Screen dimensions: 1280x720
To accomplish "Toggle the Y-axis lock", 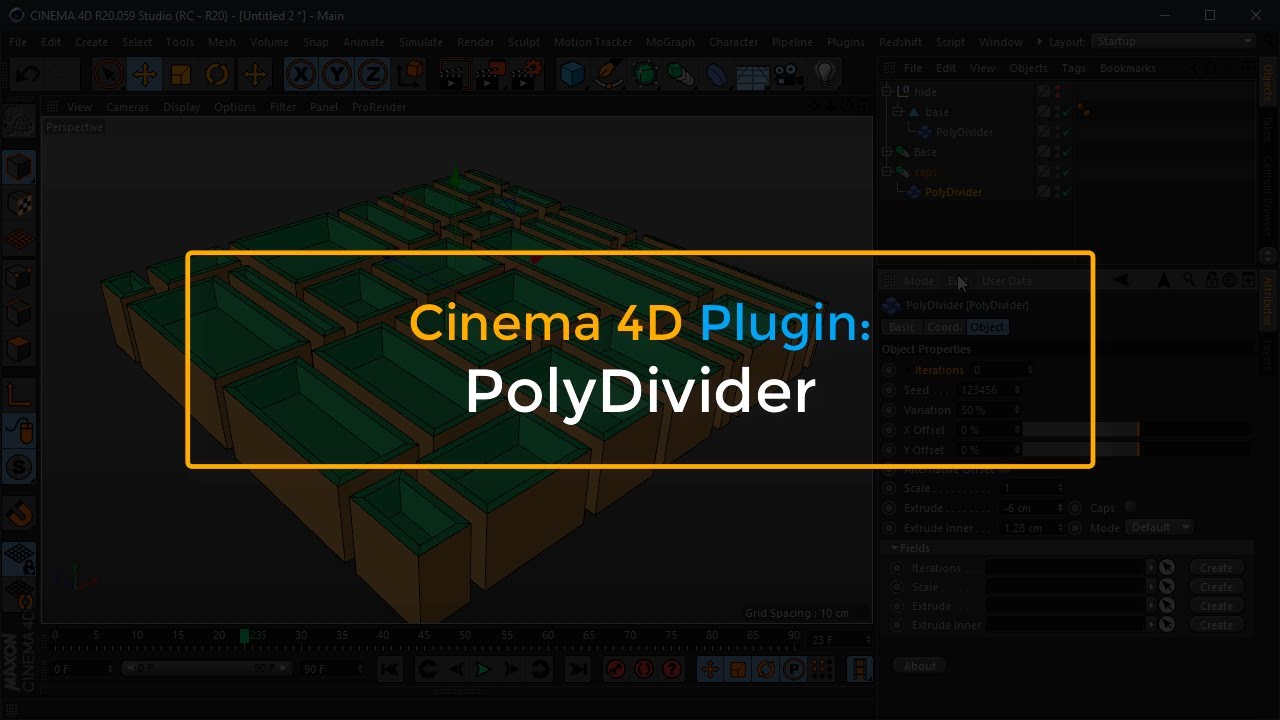I will point(336,74).
